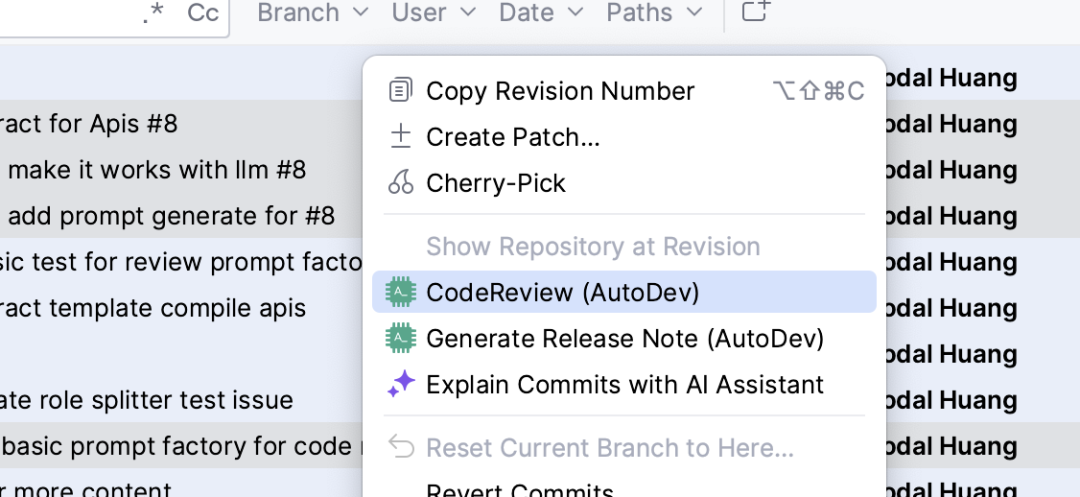
Task: Select commit 'make it works with llm #8'
Action: coord(157,170)
